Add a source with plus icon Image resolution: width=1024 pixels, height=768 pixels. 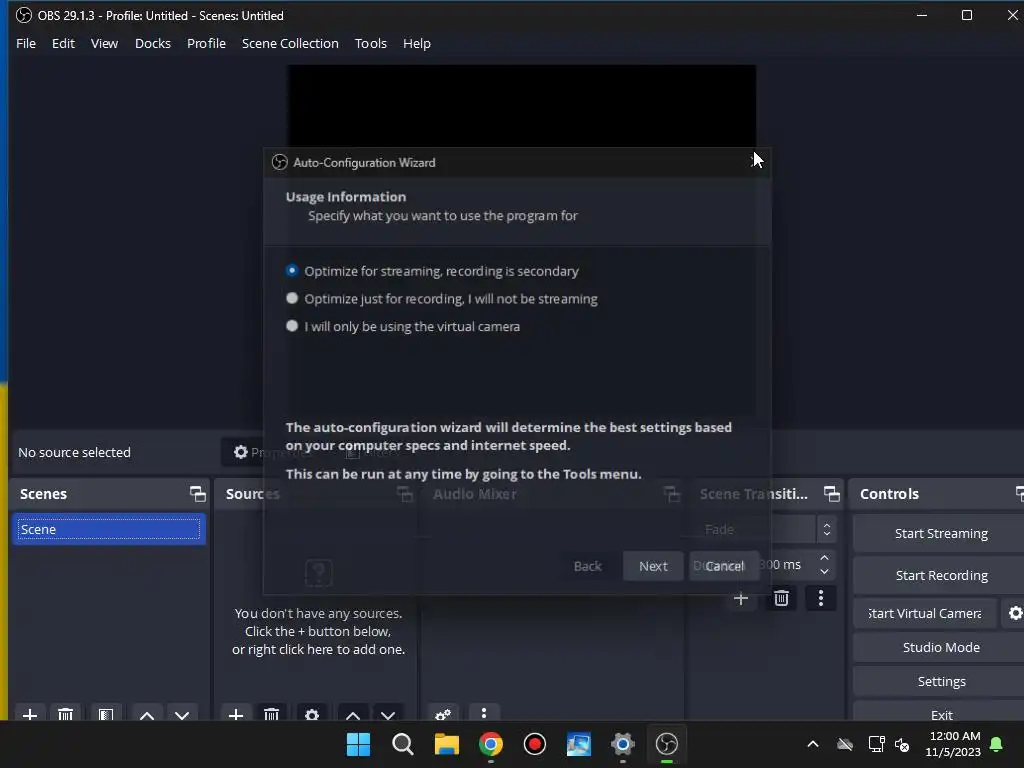click(236, 714)
